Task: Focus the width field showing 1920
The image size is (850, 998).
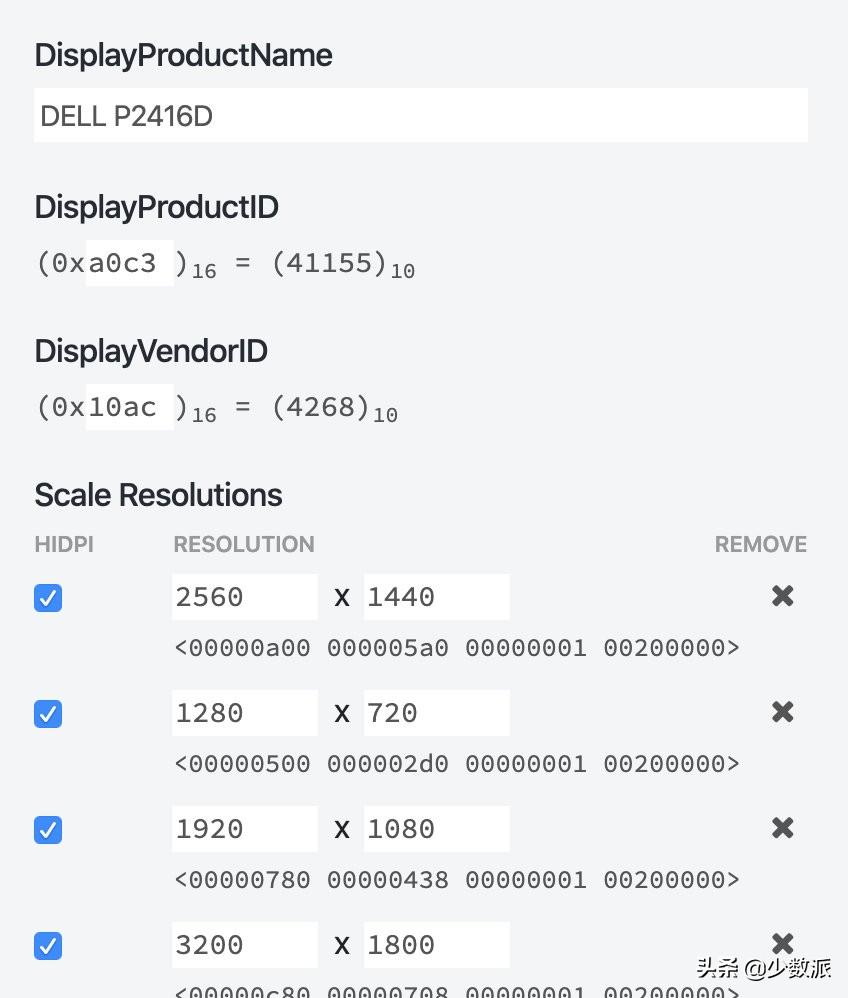Action: (244, 829)
